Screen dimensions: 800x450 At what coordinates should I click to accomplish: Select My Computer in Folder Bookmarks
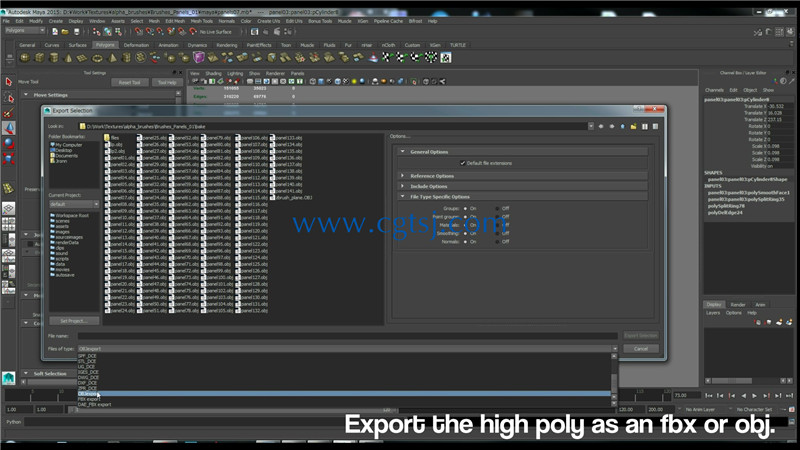click(66, 145)
